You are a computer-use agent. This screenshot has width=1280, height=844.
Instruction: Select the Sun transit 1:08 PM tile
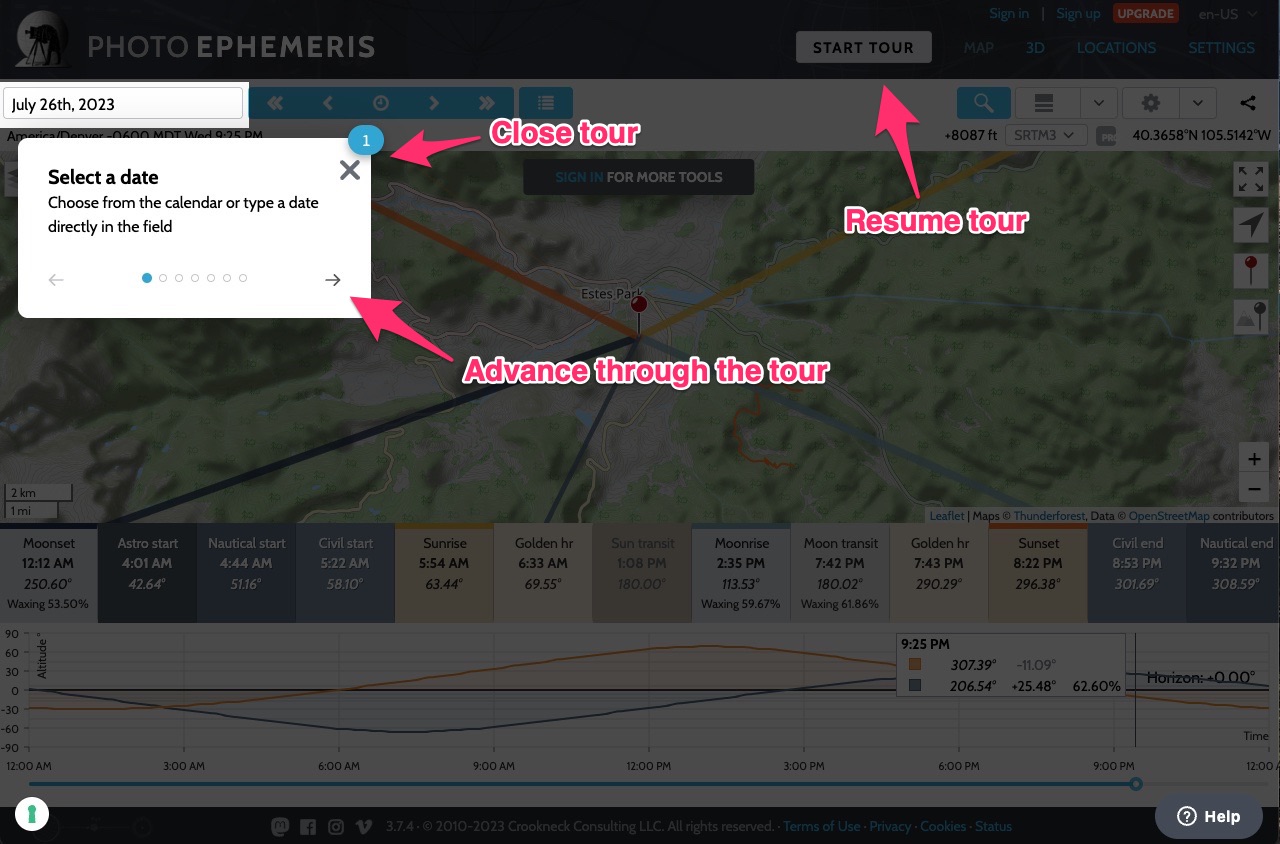pyautogui.click(x=642, y=573)
